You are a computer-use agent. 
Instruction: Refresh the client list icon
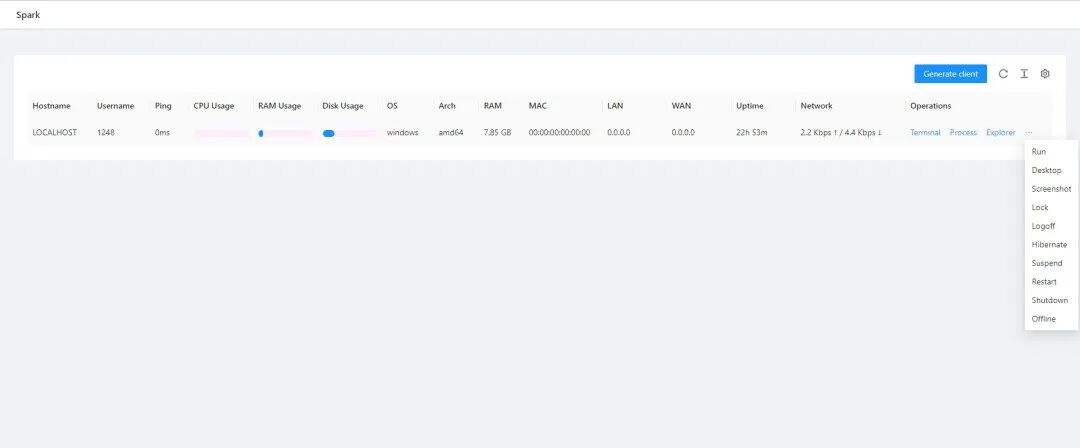(1003, 74)
